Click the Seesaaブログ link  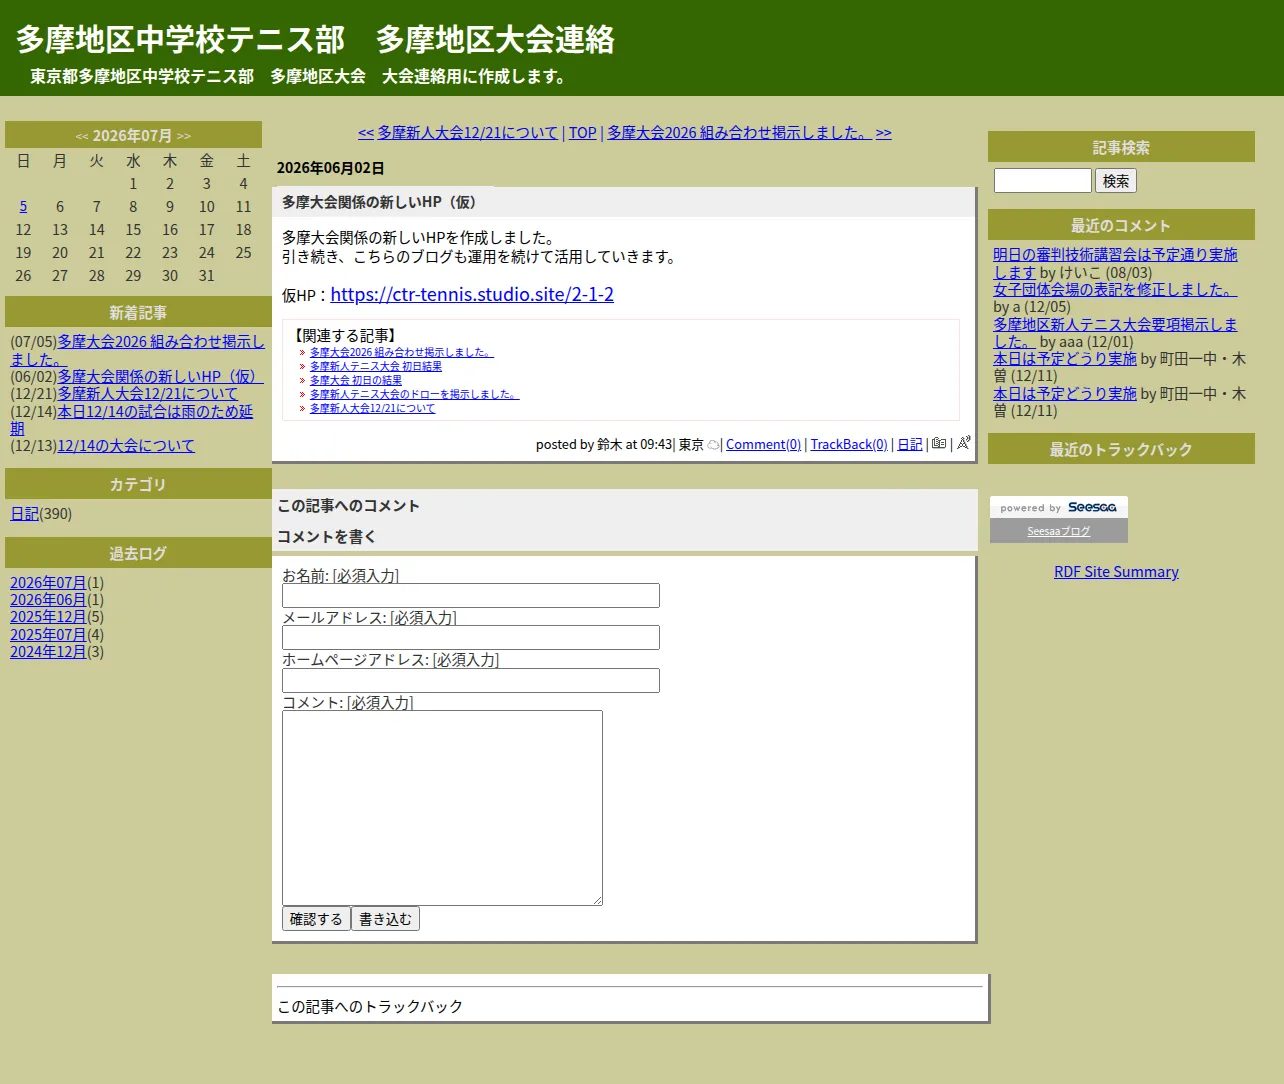pos(1059,531)
